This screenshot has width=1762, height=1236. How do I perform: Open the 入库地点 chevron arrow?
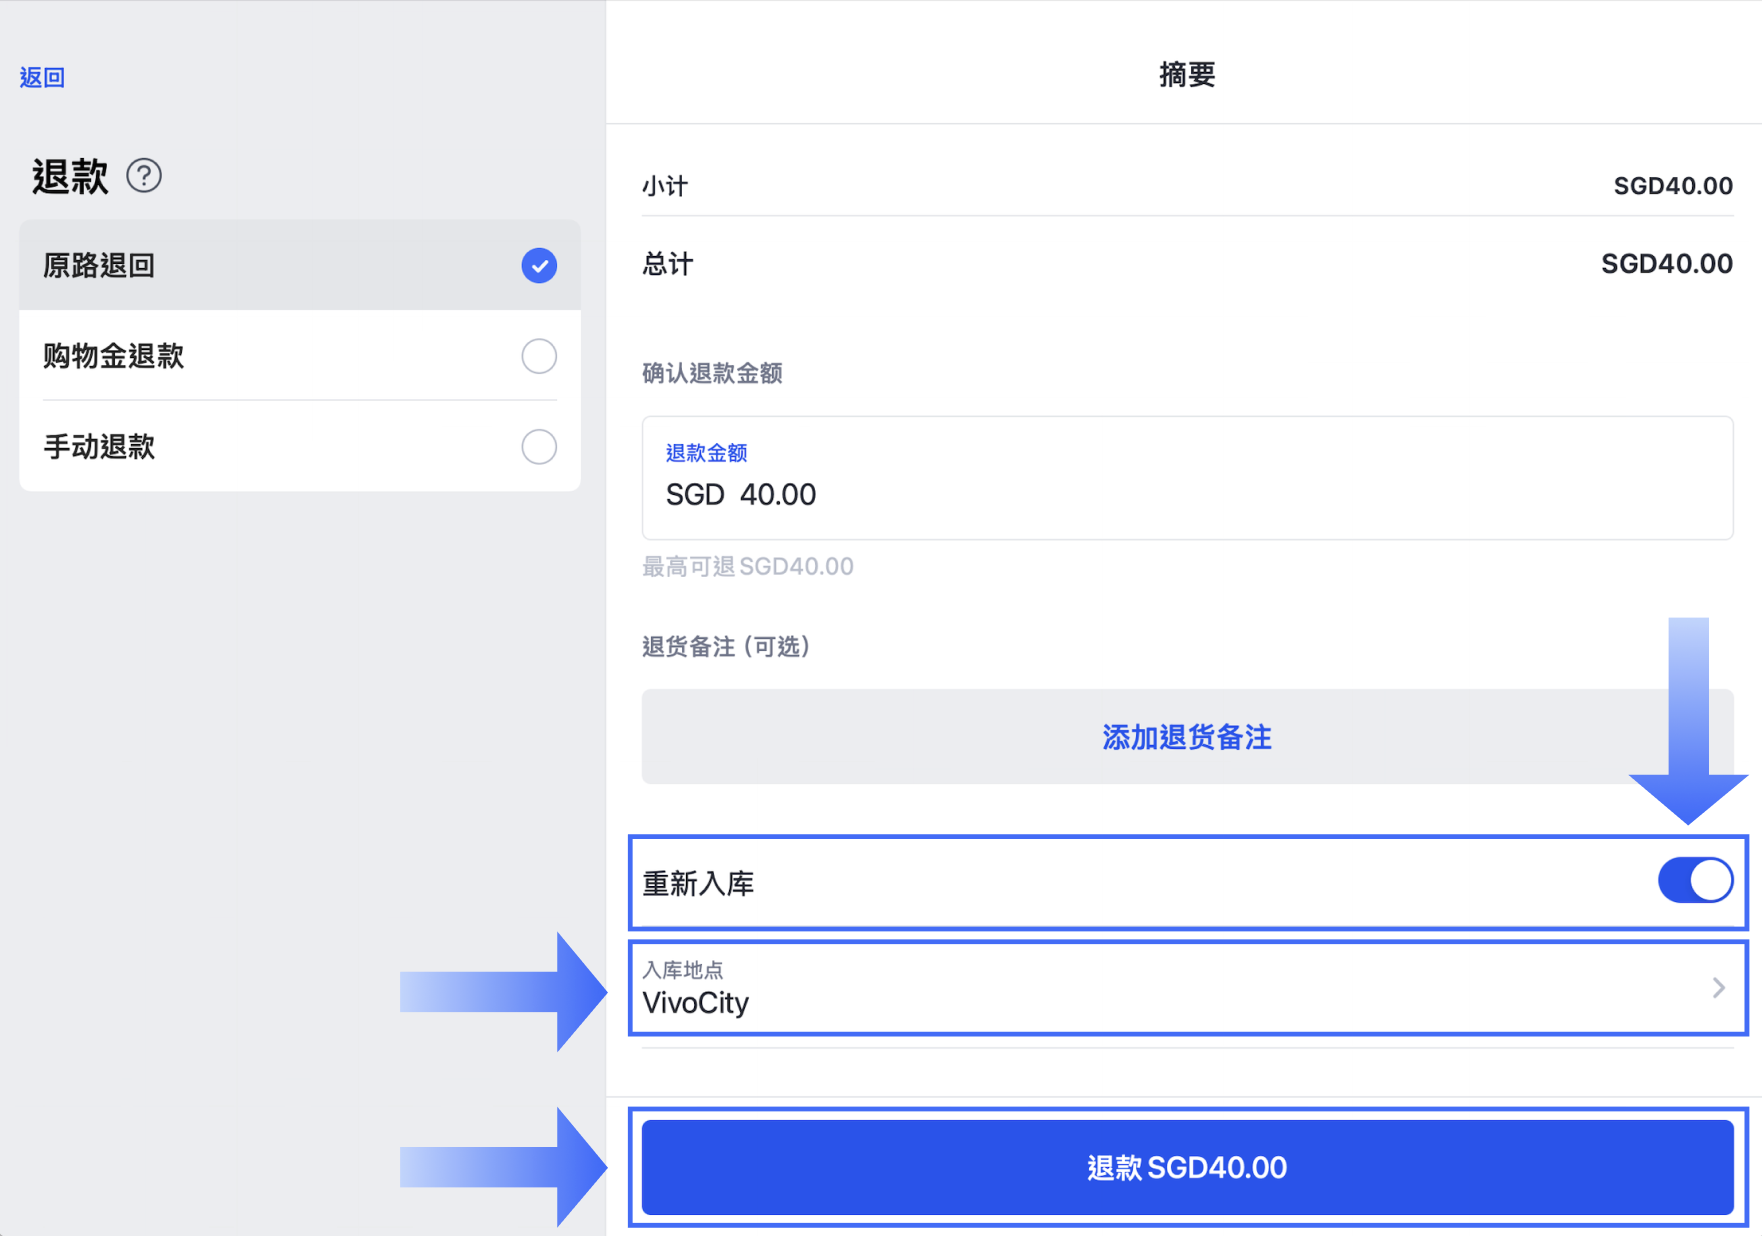(x=1718, y=988)
